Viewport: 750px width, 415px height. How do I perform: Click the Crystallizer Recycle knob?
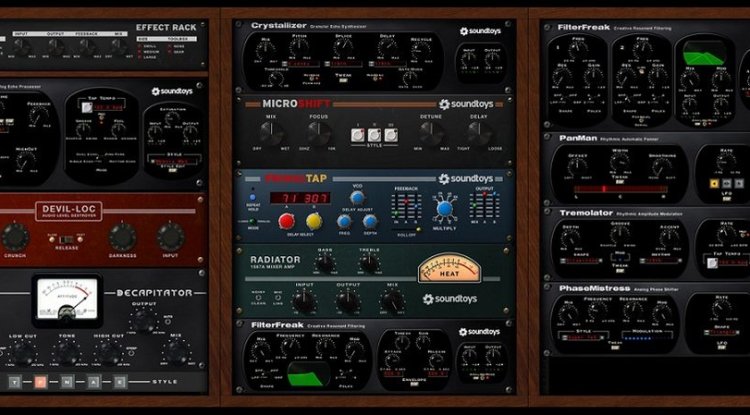pyautogui.click(x=420, y=50)
